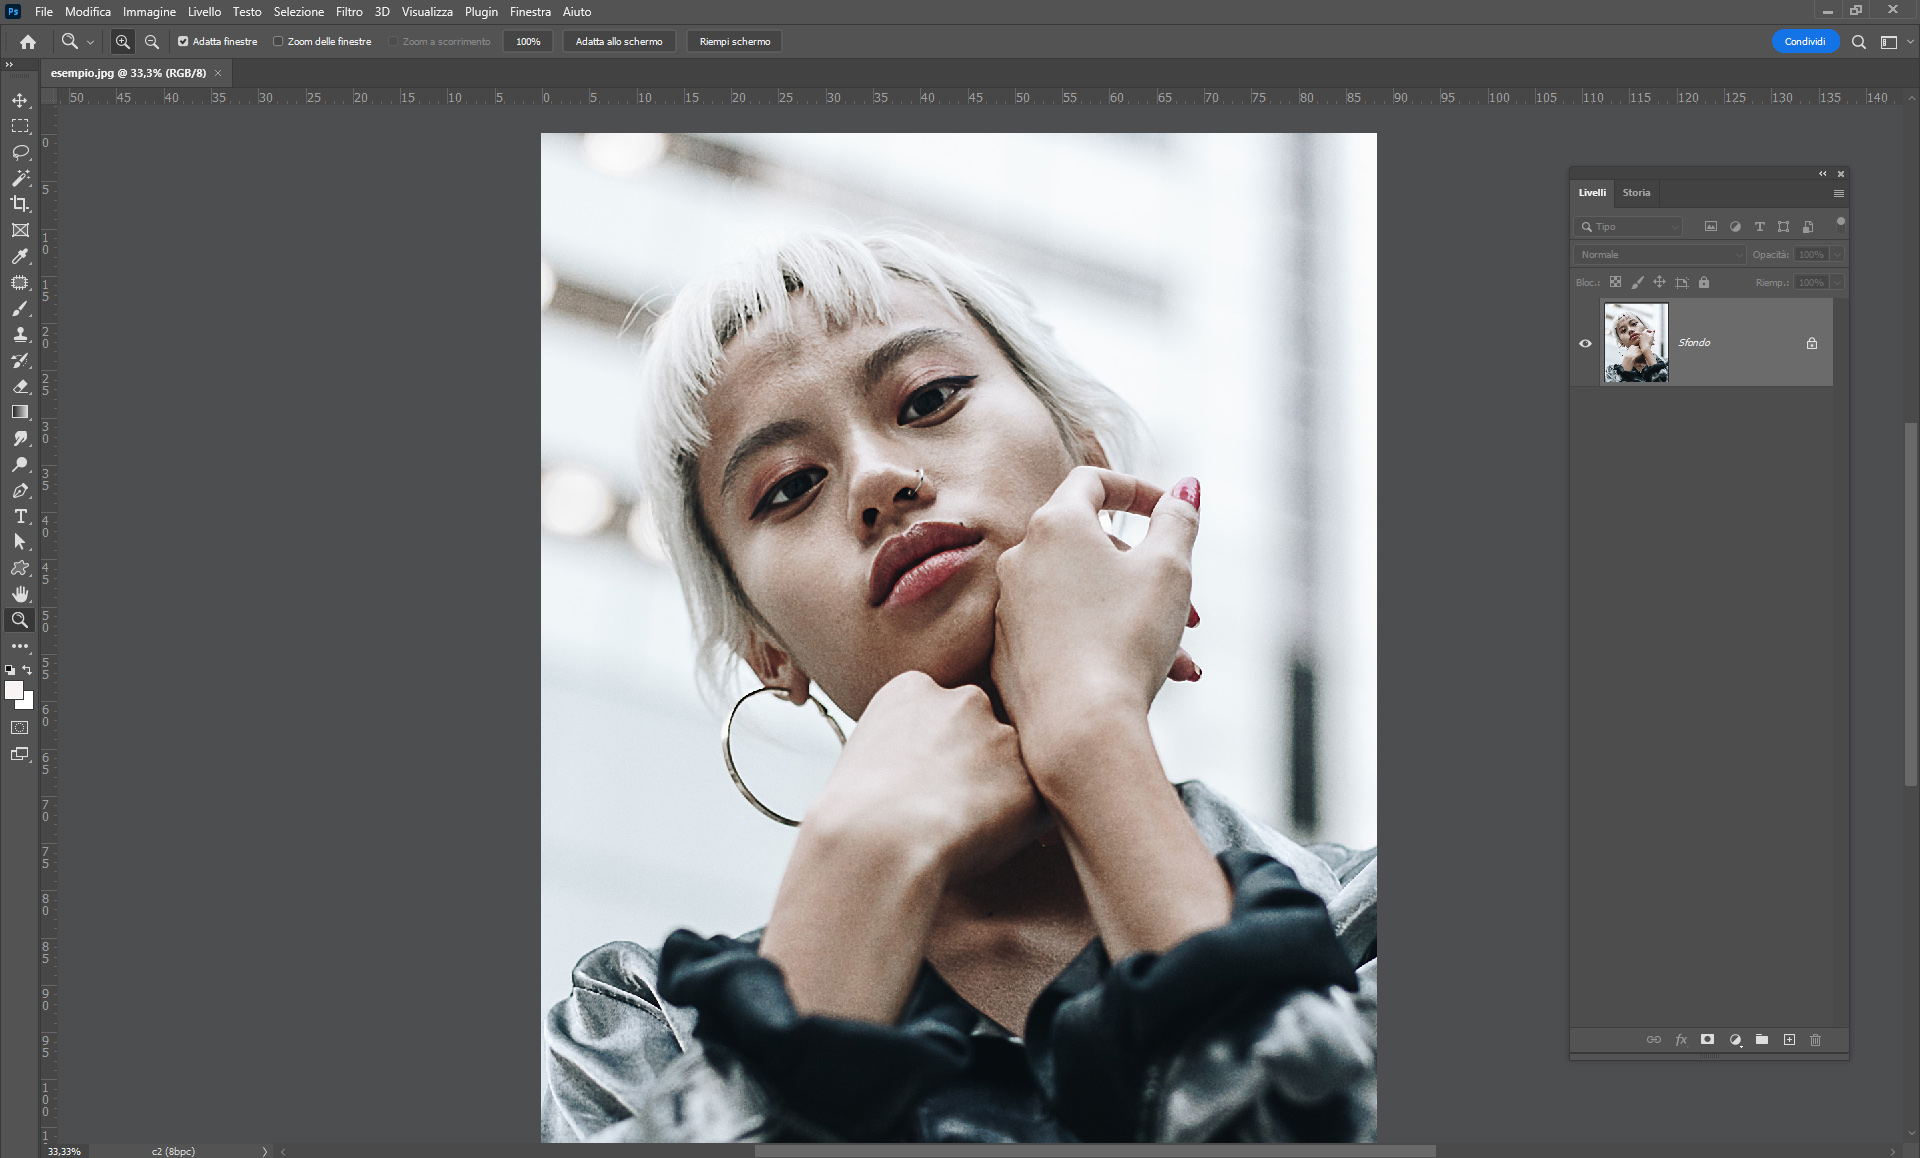1920x1158 pixels.
Task: Add a layer mask icon
Action: click(1707, 1040)
